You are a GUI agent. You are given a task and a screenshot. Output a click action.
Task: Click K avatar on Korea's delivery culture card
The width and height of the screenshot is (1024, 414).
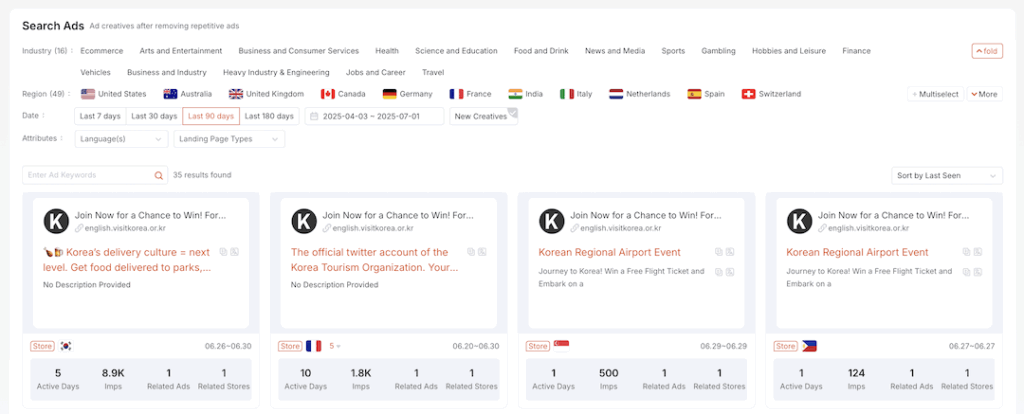(56, 221)
